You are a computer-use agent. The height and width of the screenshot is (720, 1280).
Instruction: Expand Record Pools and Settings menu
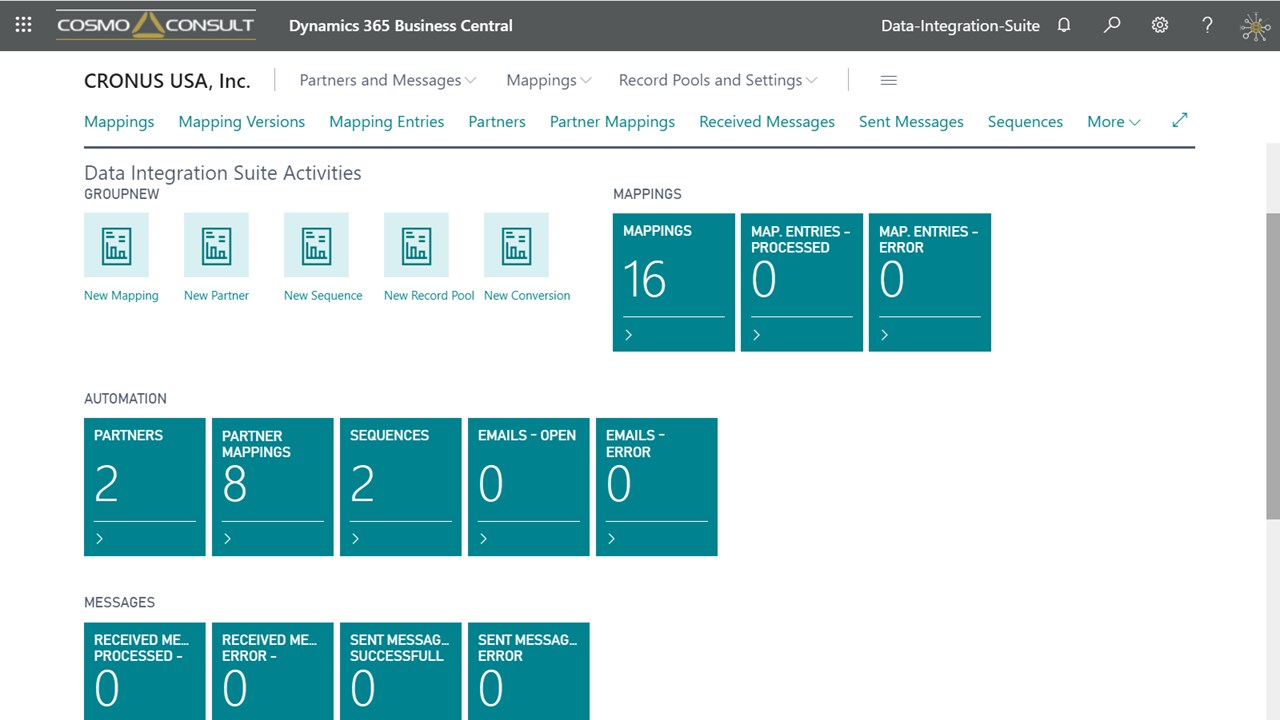coord(718,80)
